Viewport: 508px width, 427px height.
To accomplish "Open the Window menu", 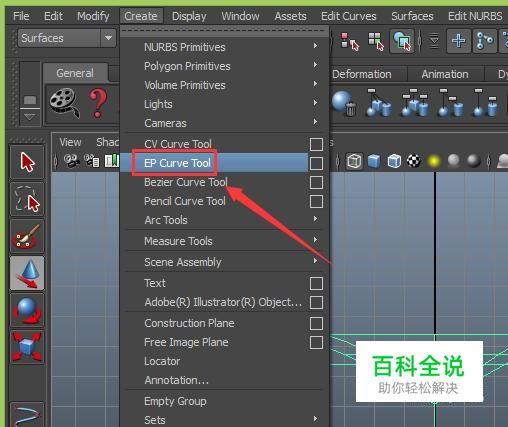I will [x=240, y=16].
